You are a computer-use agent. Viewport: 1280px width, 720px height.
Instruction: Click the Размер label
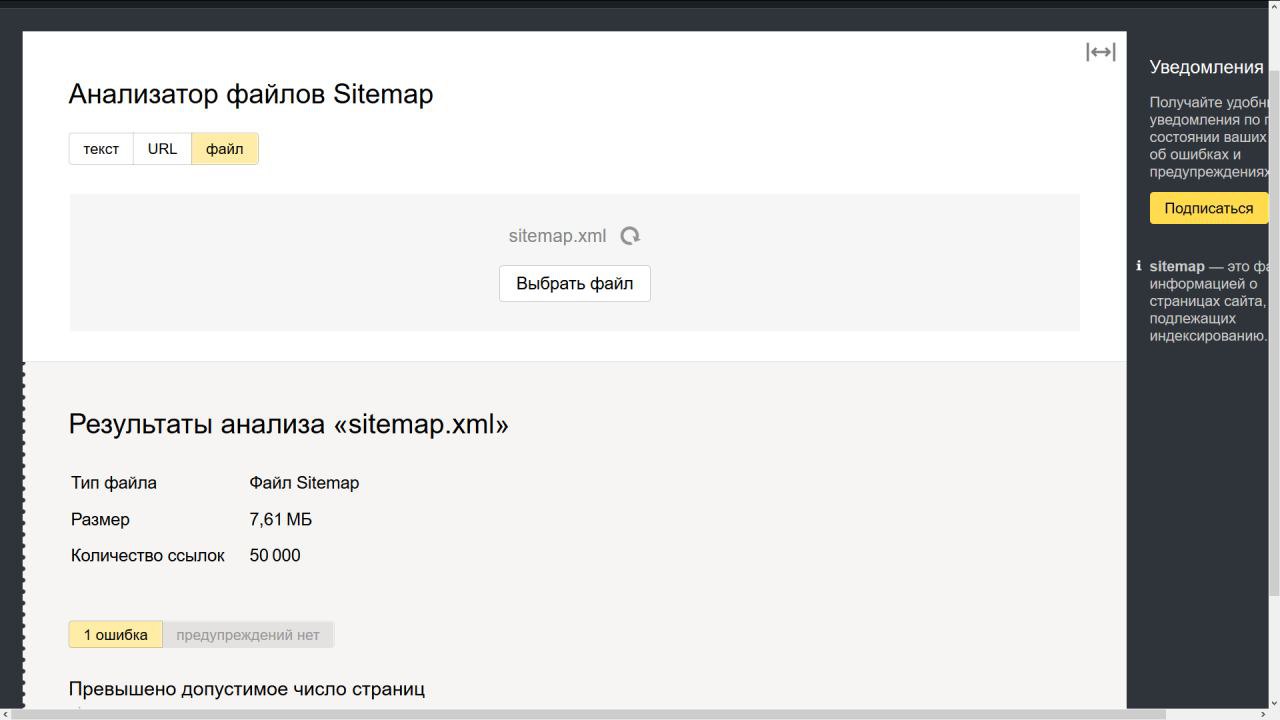coord(100,519)
